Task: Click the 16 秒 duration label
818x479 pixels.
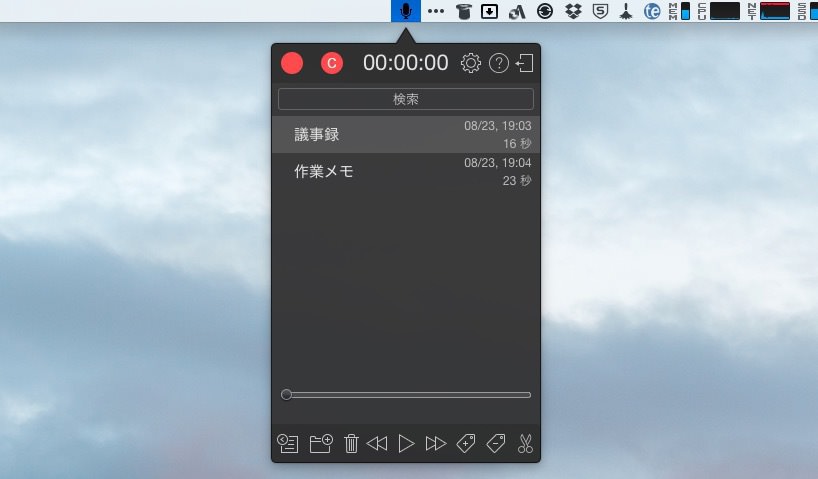Action: tap(517, 143)
